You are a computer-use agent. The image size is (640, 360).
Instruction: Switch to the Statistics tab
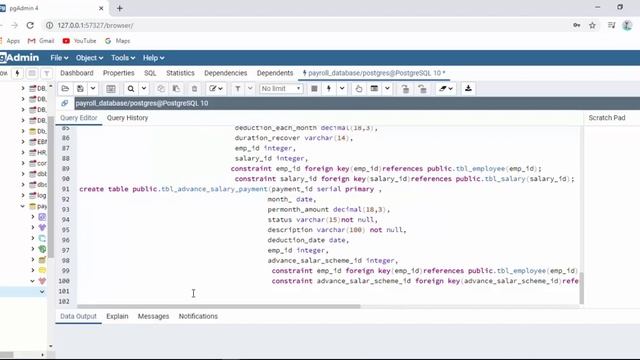180,73
